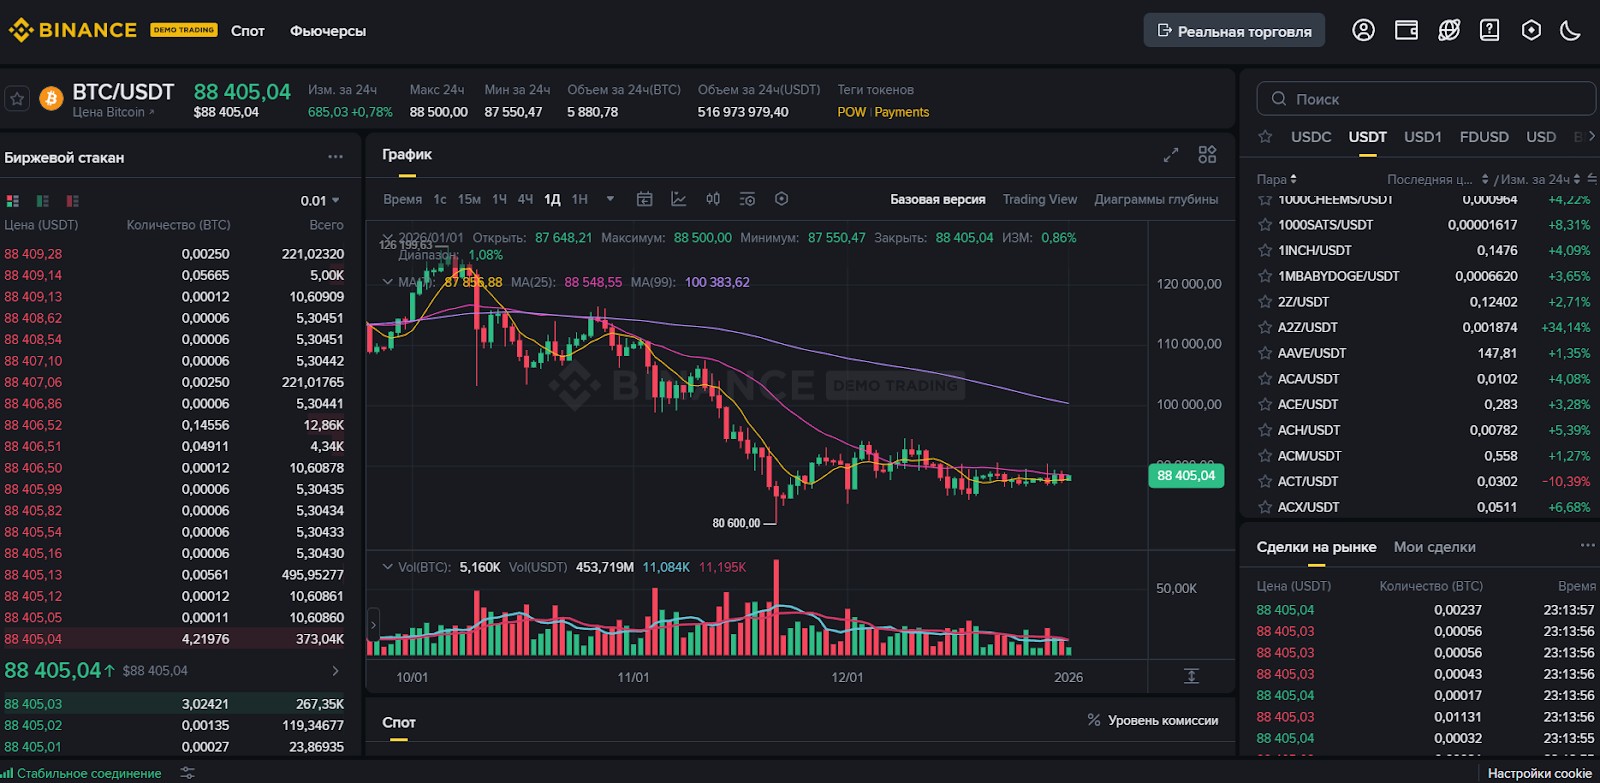The height and width of the screenshot is (783, 1600).
Task: Open order book 0.01 precision dropdown
Action: click(320, 201)
